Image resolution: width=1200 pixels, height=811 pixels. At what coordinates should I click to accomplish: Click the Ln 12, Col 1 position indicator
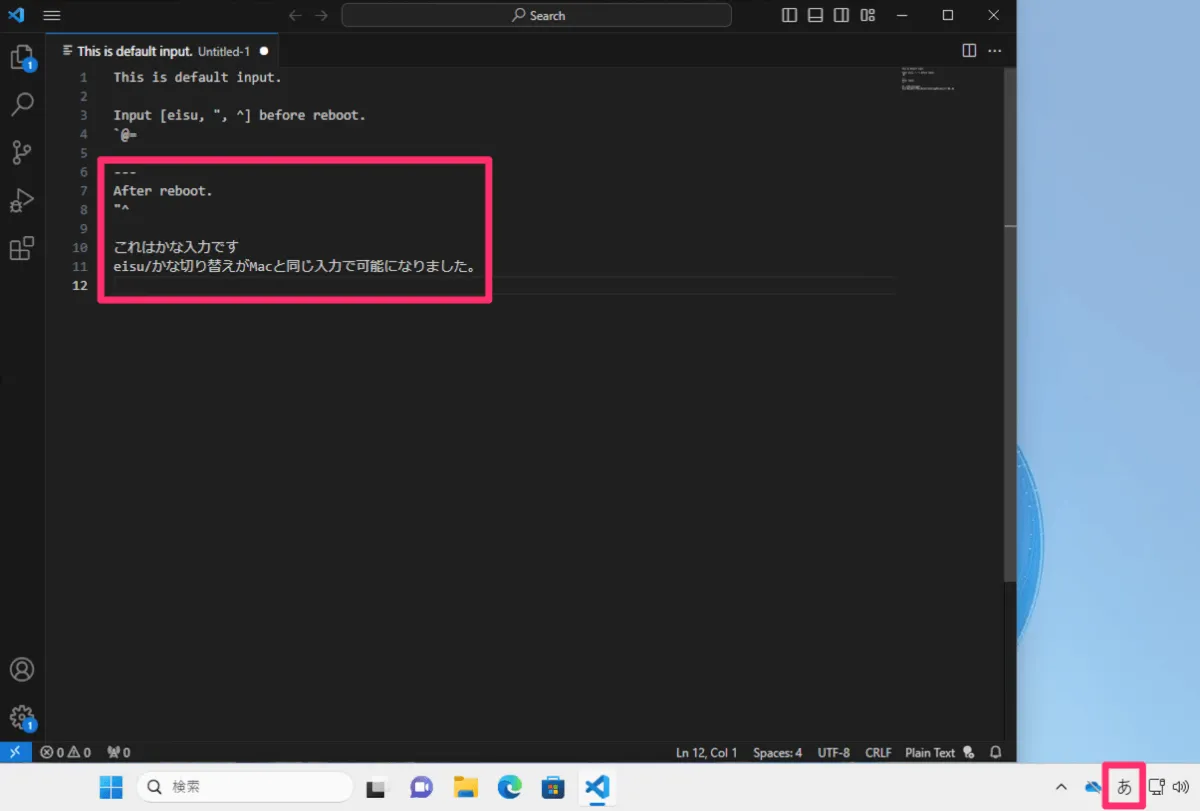[x=706, y=752]
